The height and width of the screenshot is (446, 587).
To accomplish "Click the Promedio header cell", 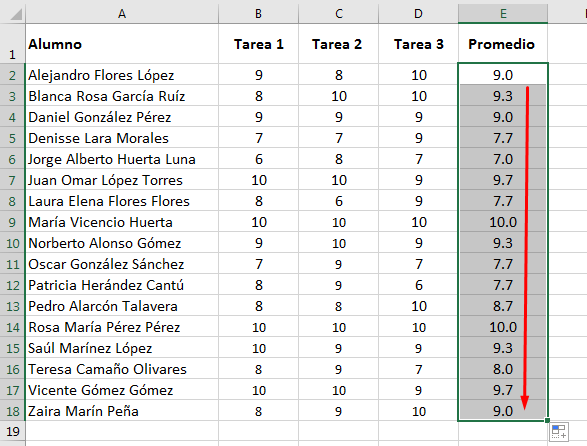I will [x=503, y=44].
